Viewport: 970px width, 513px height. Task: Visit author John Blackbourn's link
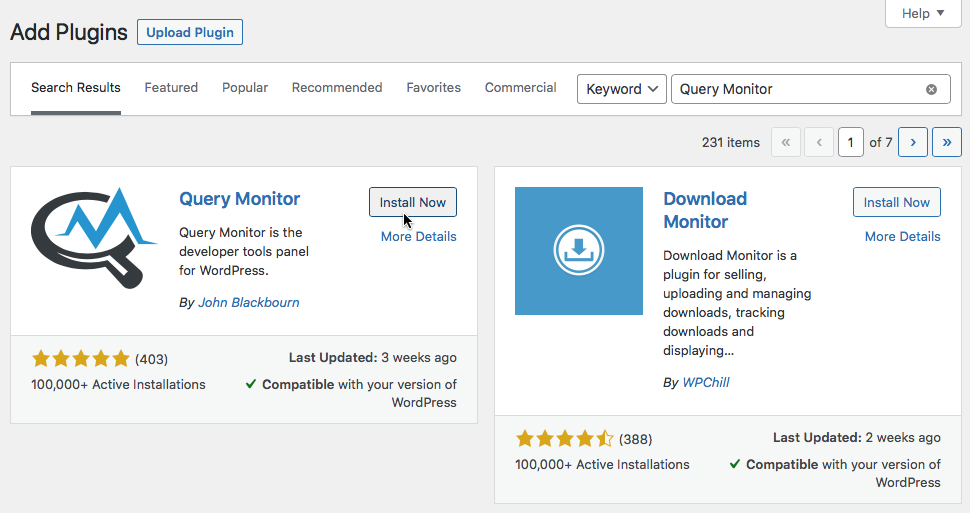pyautogui.click(x=249, y=303)
